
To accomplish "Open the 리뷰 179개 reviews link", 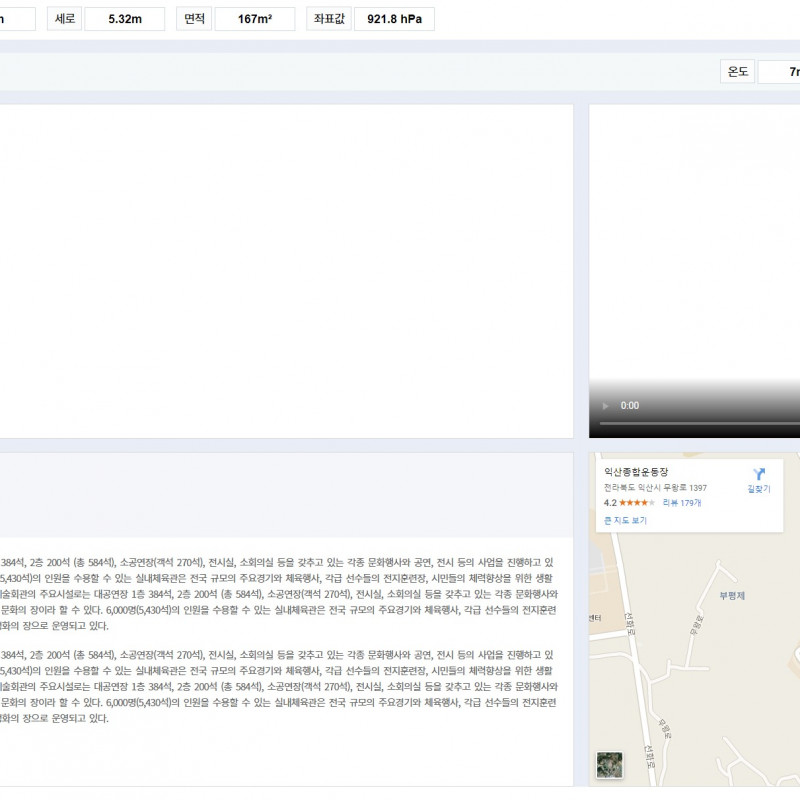I will click(x=681, y=503).
